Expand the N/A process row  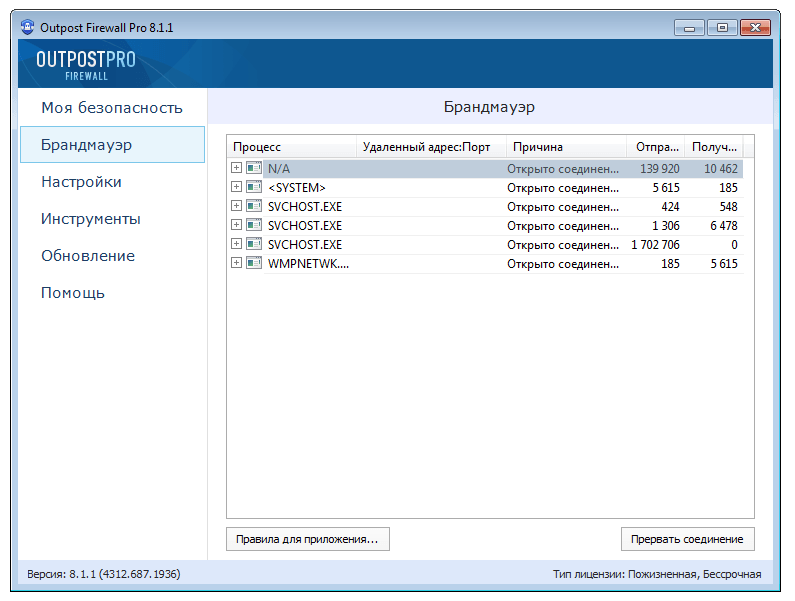coord(236,168)
